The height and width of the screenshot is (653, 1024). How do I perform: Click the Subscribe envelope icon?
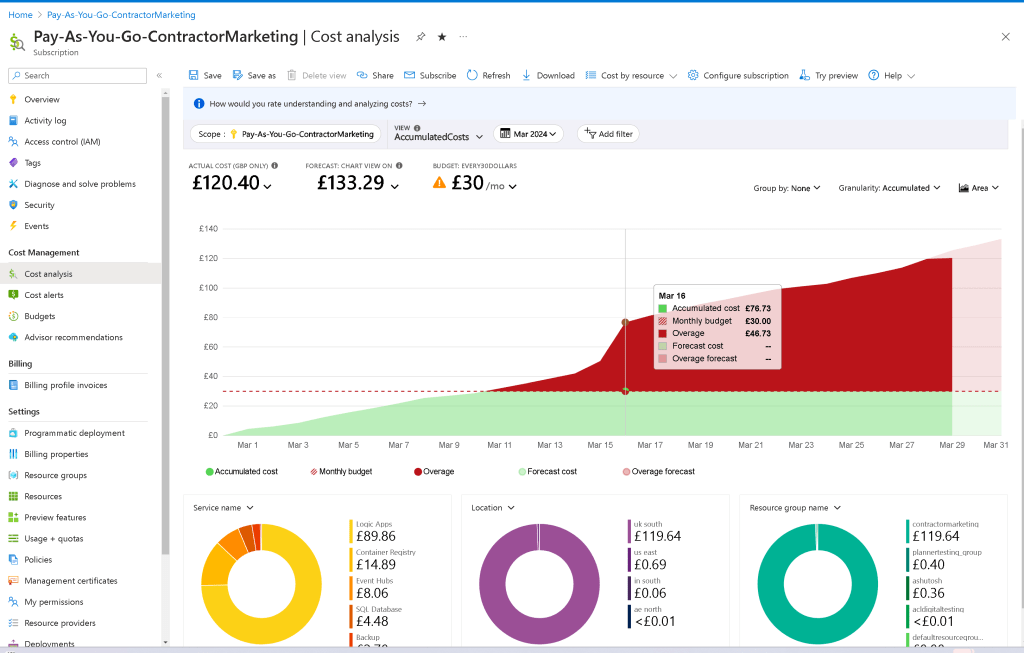[409, 75]
